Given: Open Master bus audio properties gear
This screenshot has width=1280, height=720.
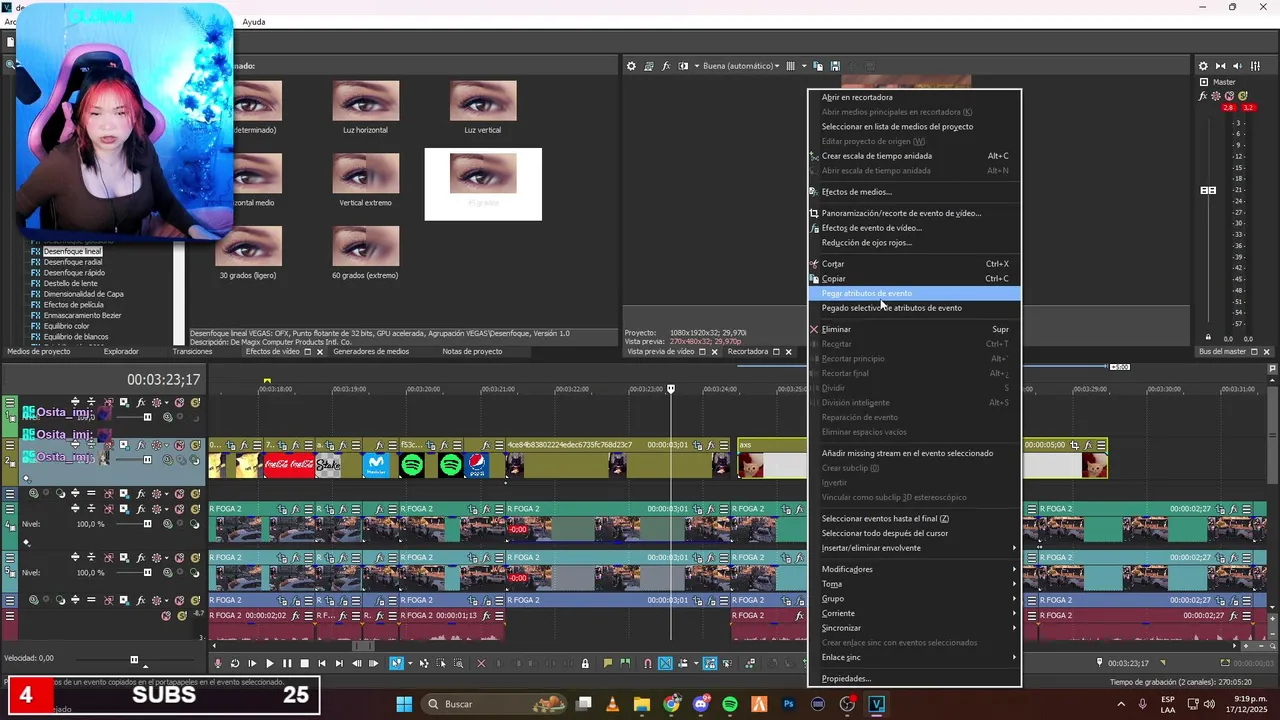Looking at the screenshot, I should click(1203, 66).
